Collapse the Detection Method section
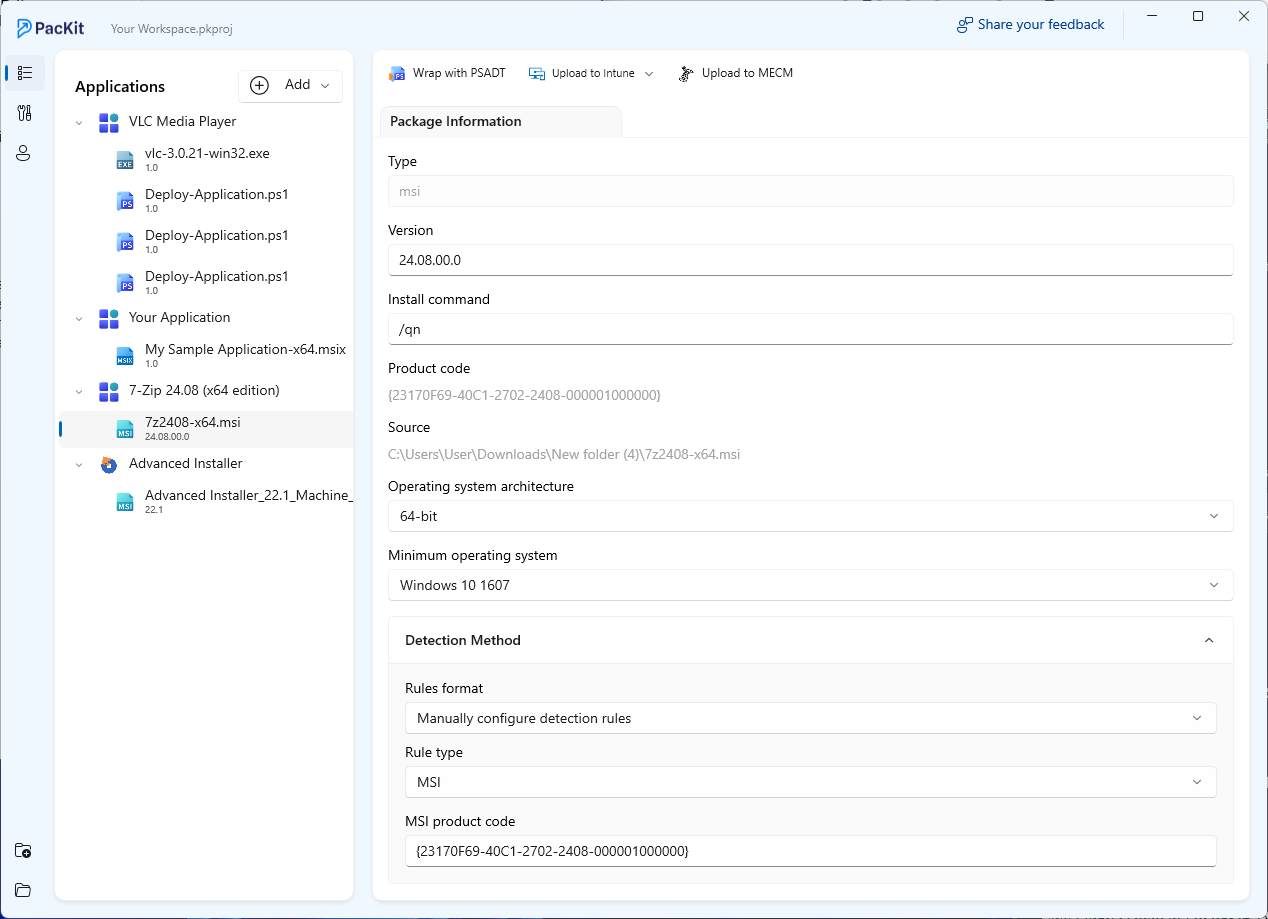1268x919 pixels. pyautogui.click(x=1209, y=640)
